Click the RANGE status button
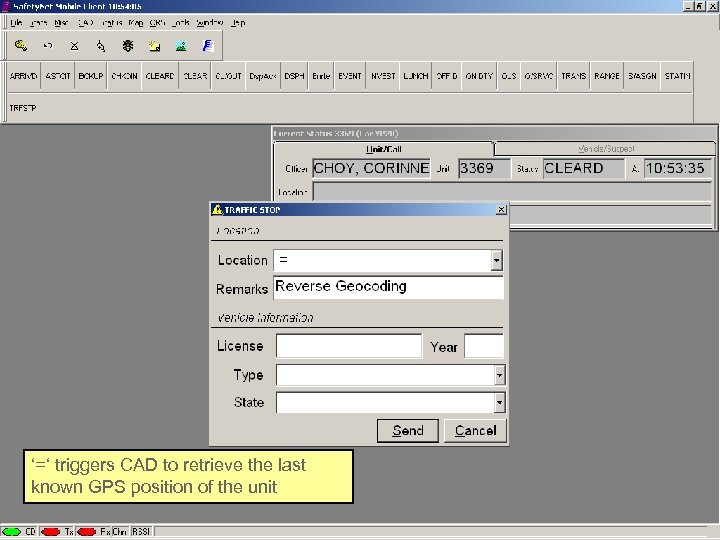This screenshot has width=720, height=540. coord(607,76)
